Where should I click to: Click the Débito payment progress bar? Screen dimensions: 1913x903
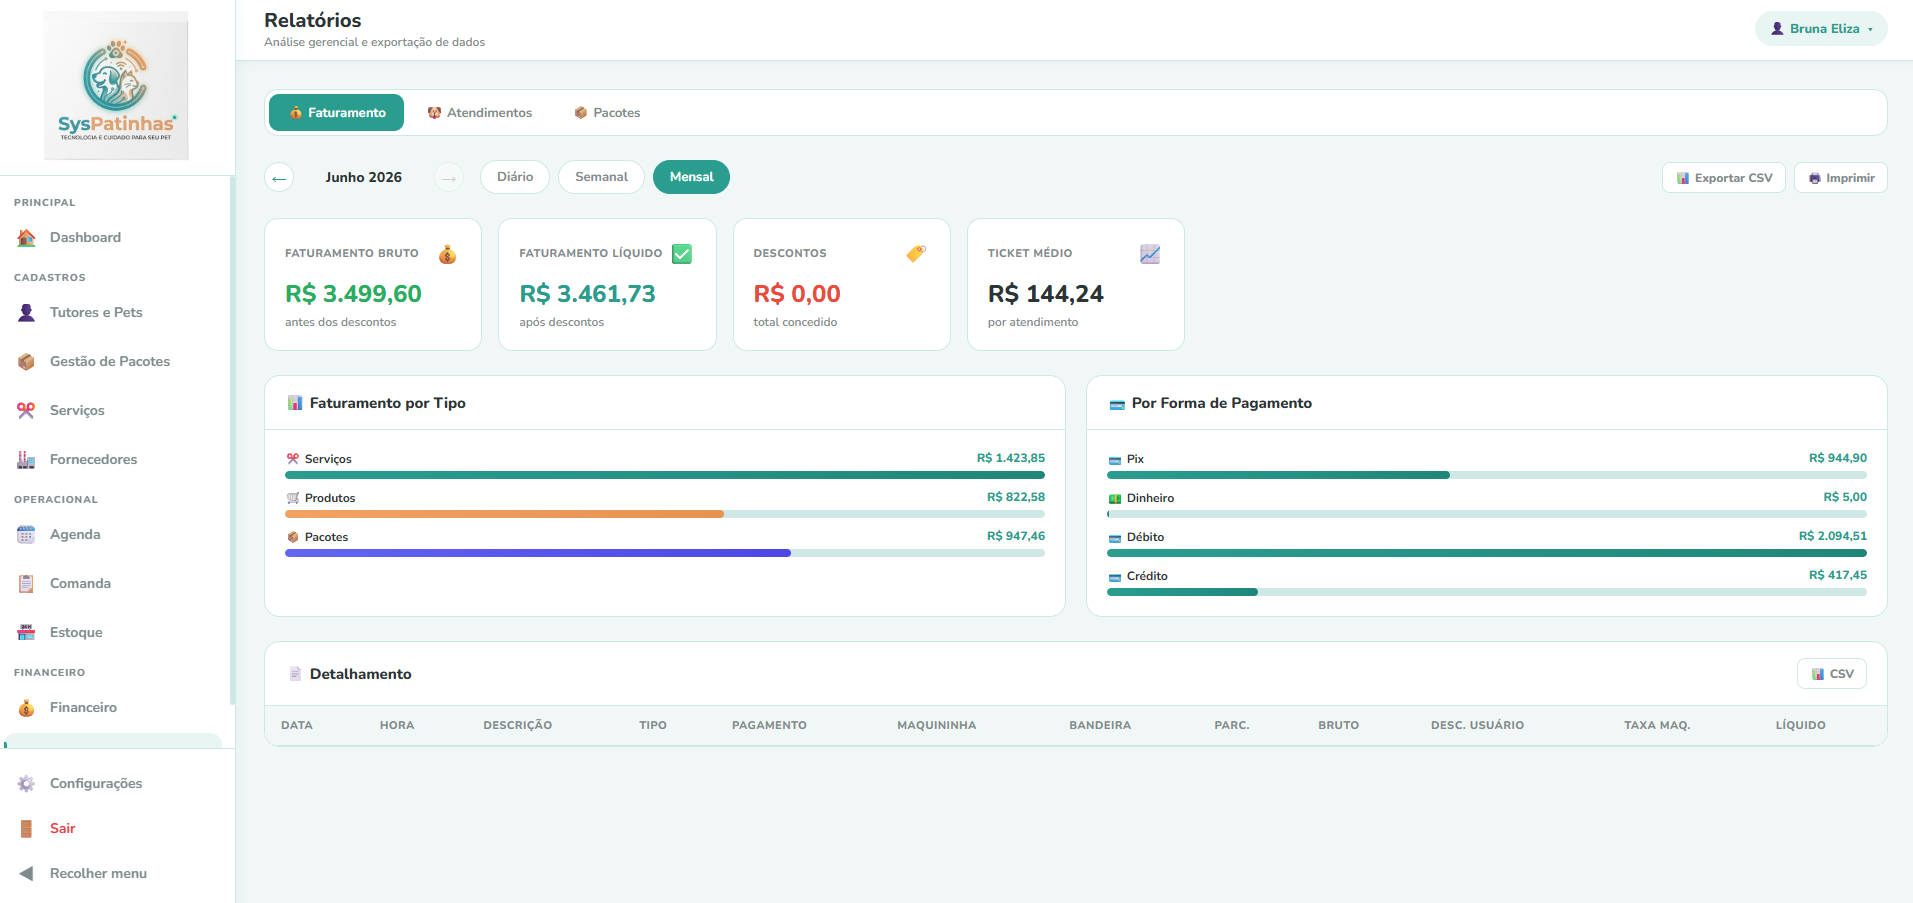tap(1487, 553)
